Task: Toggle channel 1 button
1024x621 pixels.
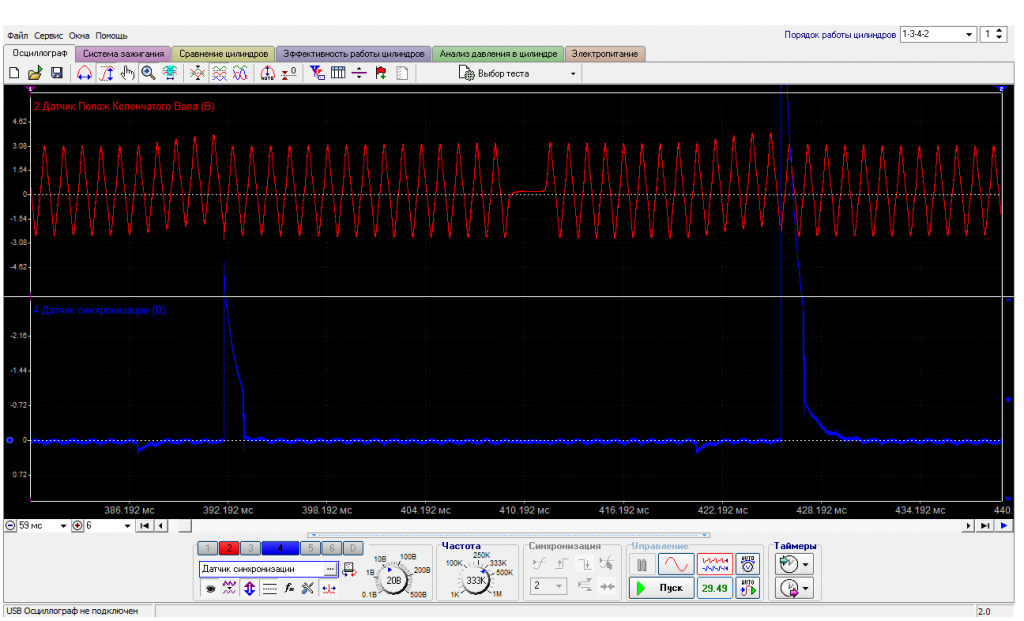Action: (x=208, y=549)
